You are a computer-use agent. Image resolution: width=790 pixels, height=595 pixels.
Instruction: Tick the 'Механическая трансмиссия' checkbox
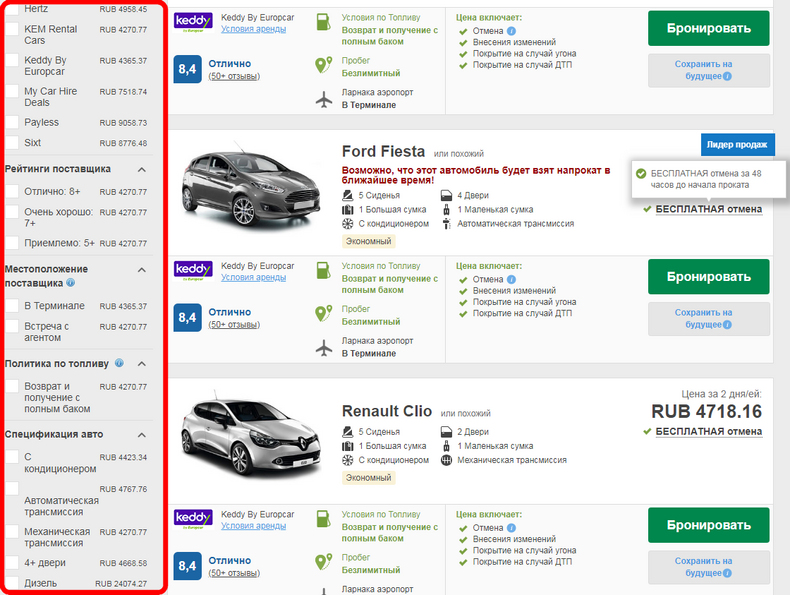pyautogui.click(x=12, y=532)
